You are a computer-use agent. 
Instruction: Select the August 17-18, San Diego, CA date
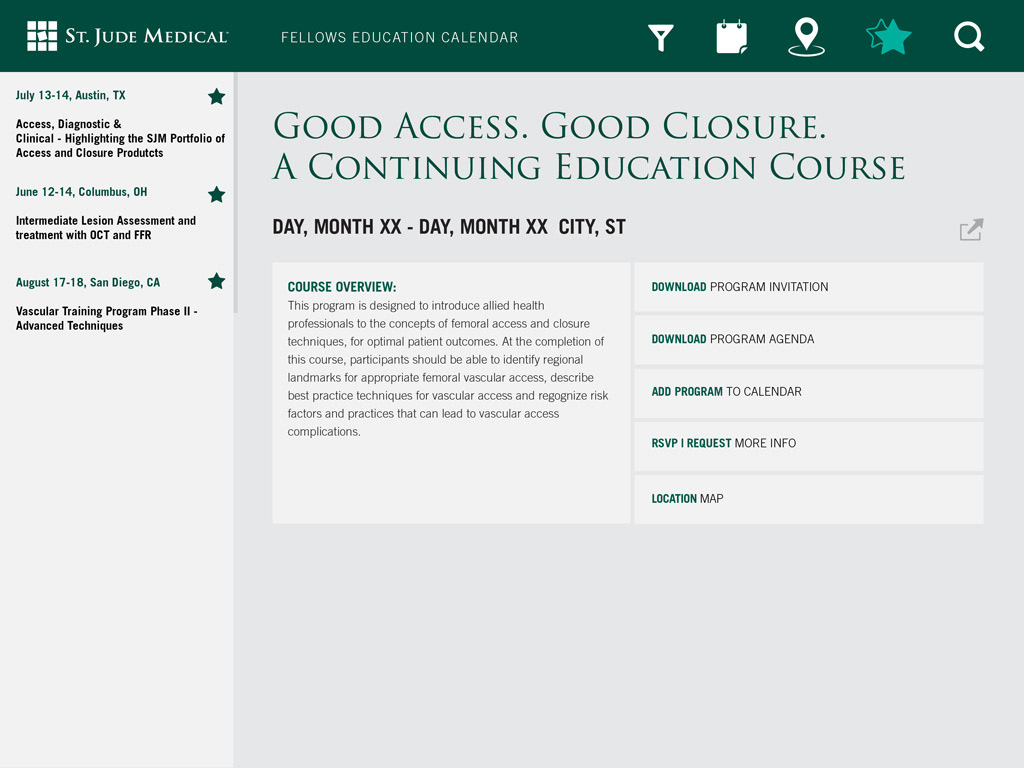point(88,283)
